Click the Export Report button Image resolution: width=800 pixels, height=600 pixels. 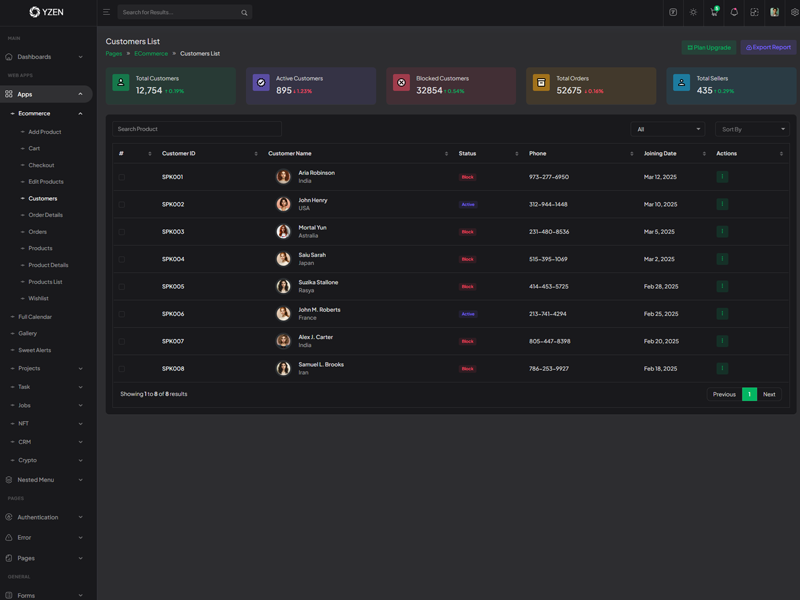(768, 47)
